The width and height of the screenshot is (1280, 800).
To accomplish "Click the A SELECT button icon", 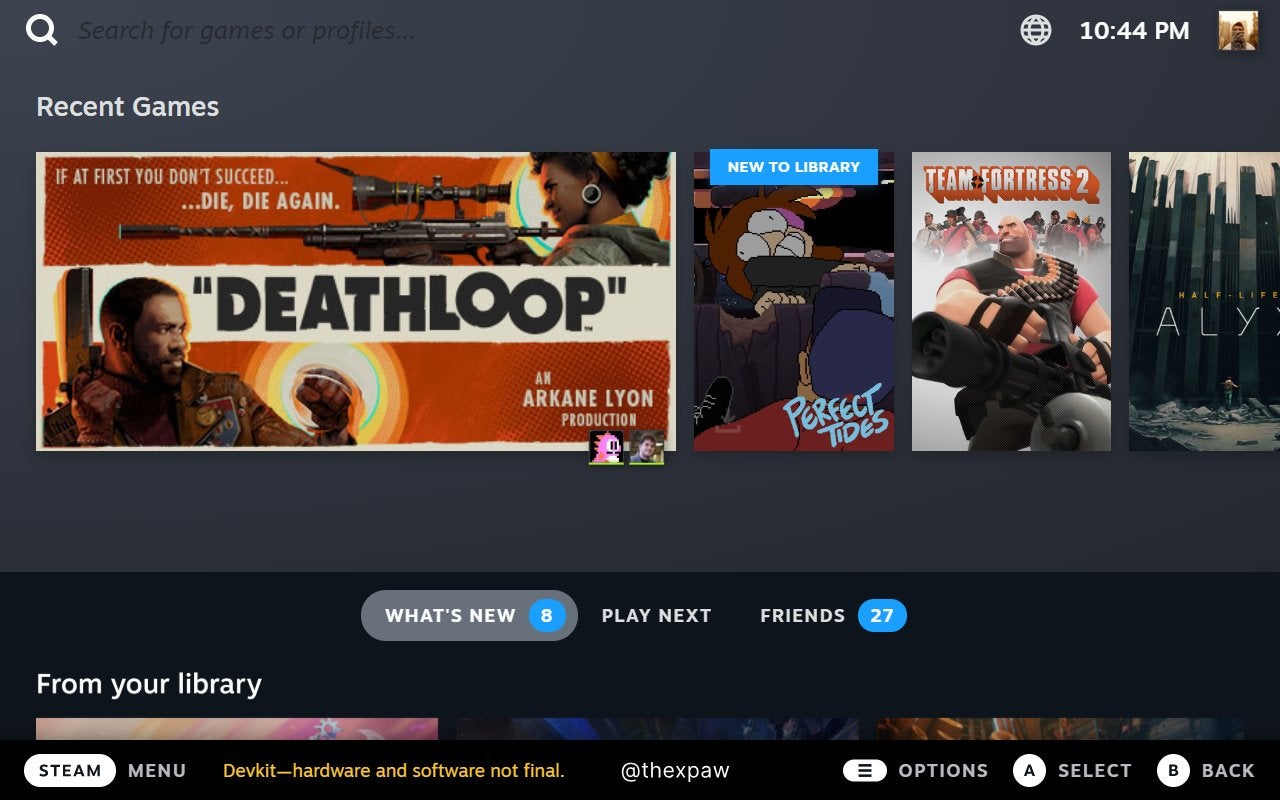I will point(1030,770).
